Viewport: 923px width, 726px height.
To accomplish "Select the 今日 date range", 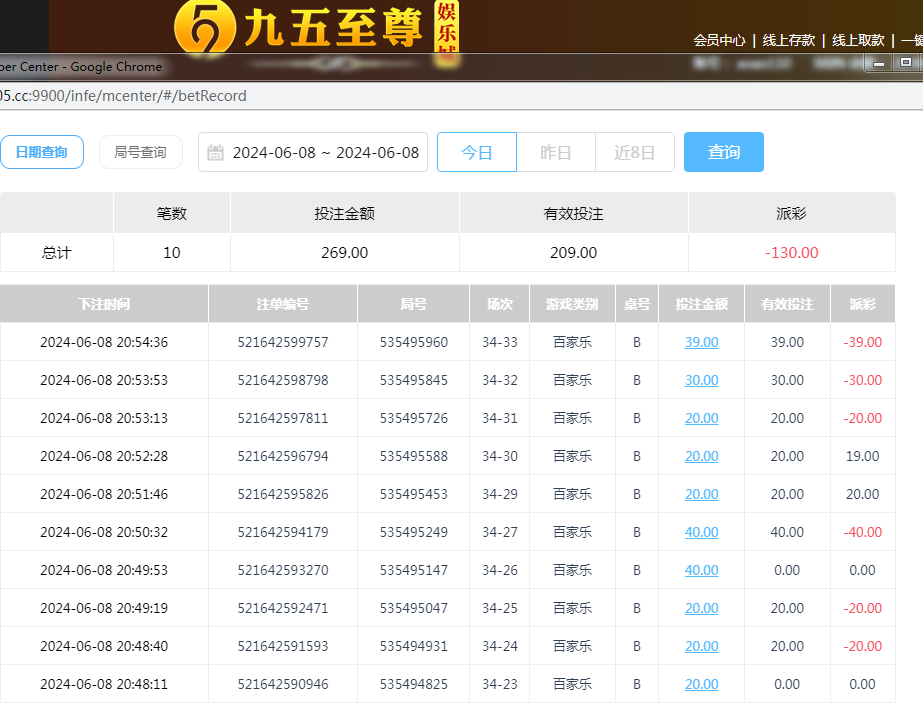I will click(477, 152).
